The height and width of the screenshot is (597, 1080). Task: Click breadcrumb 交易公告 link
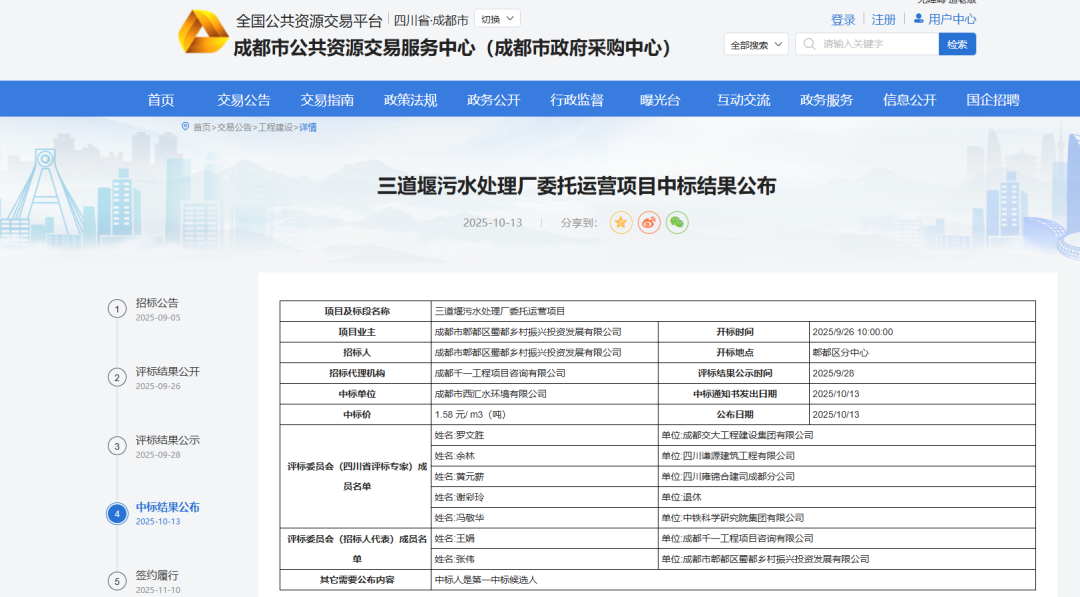[x=235, y=127]
